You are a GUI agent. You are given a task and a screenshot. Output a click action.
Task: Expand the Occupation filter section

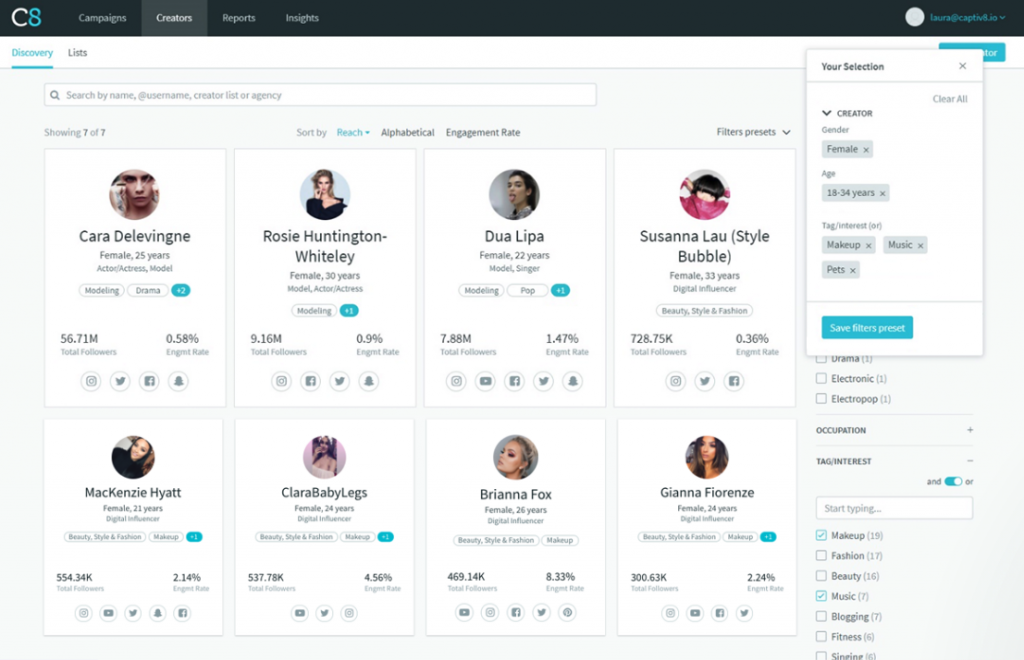coord(969,430)
